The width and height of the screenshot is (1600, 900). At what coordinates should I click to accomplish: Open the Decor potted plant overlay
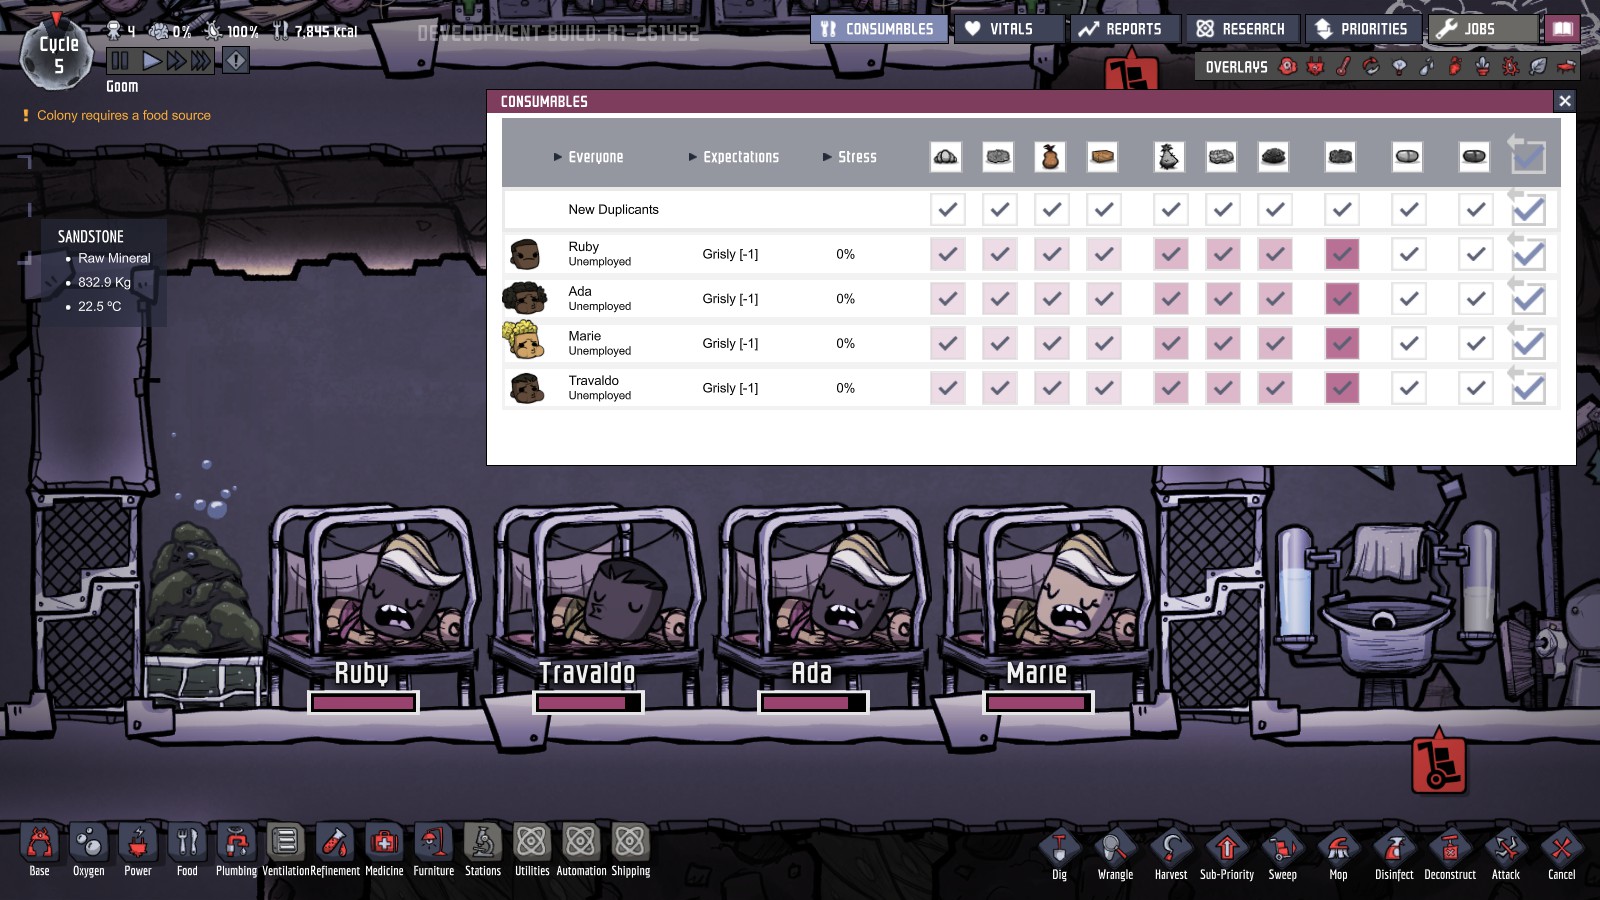(x=1483, y=67)
